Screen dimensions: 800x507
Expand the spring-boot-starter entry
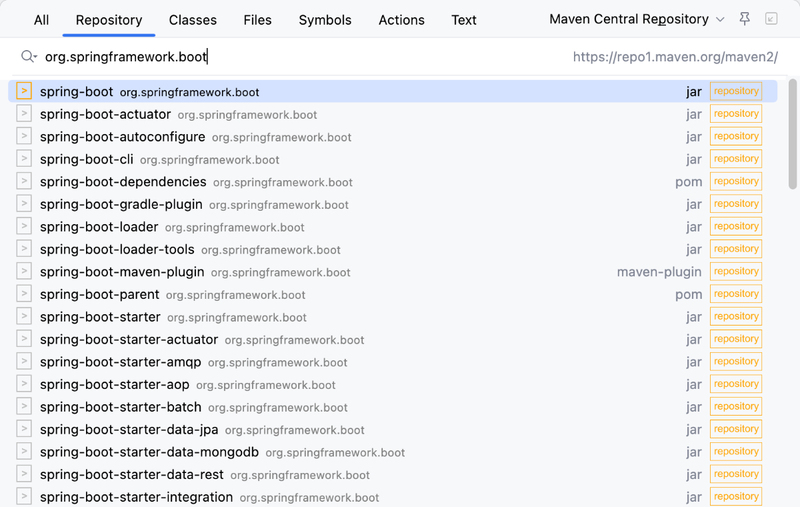click(24, 316)
